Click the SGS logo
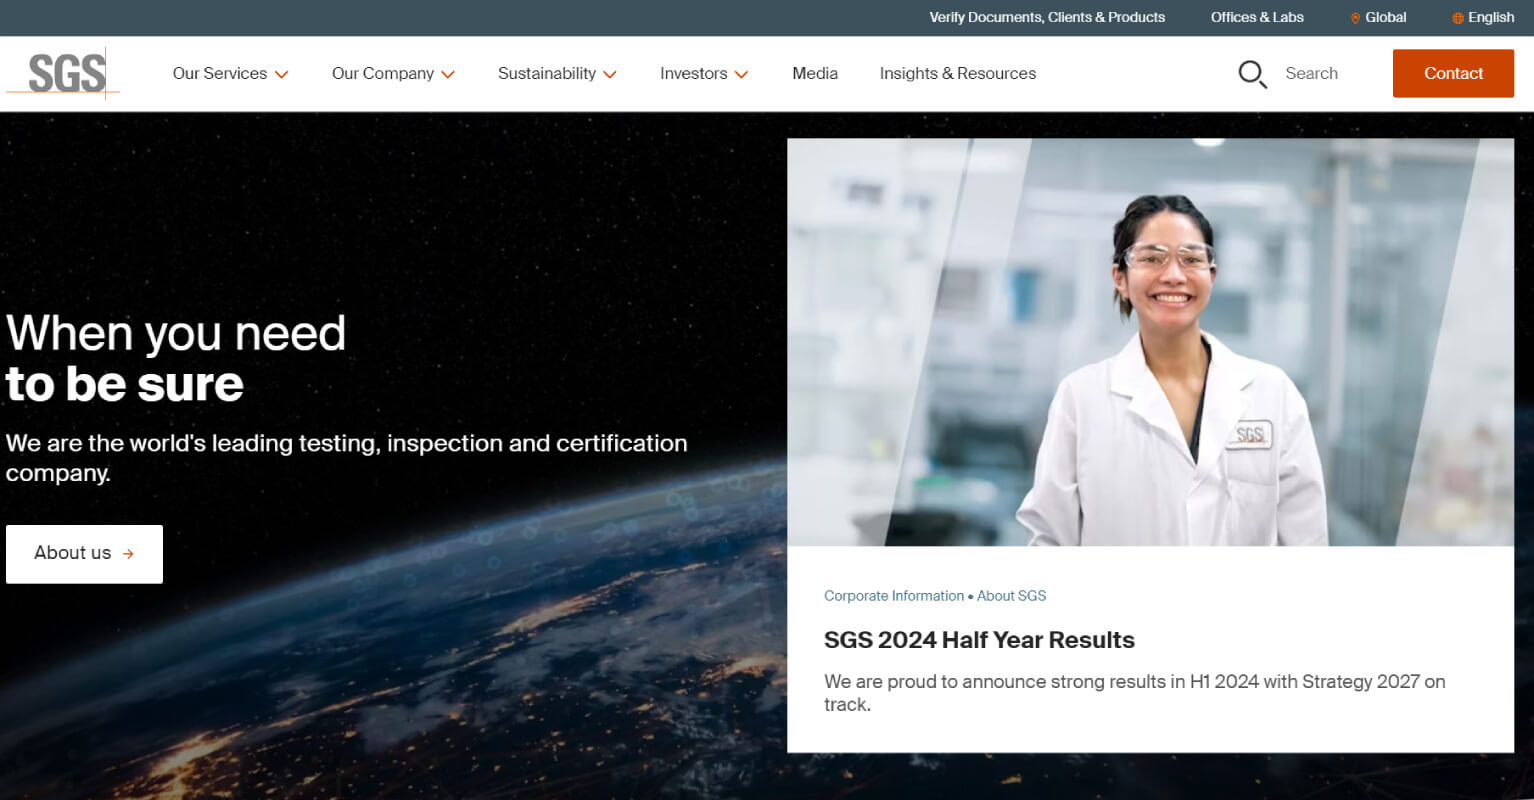This screenshot has height=800, width=1534. [x=64, y=73]
